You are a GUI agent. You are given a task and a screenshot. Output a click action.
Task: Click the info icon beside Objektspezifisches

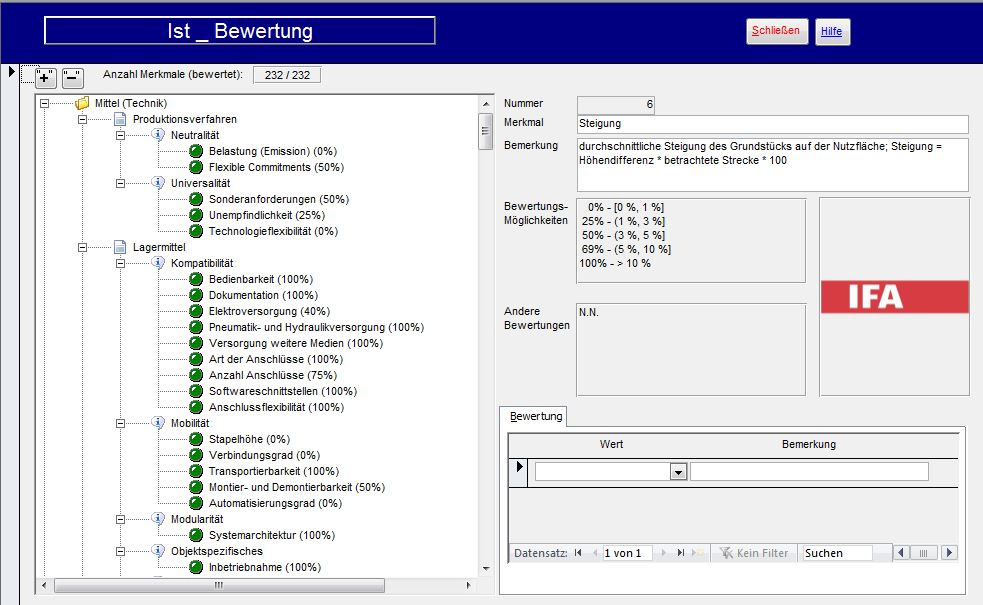point(158,551)
